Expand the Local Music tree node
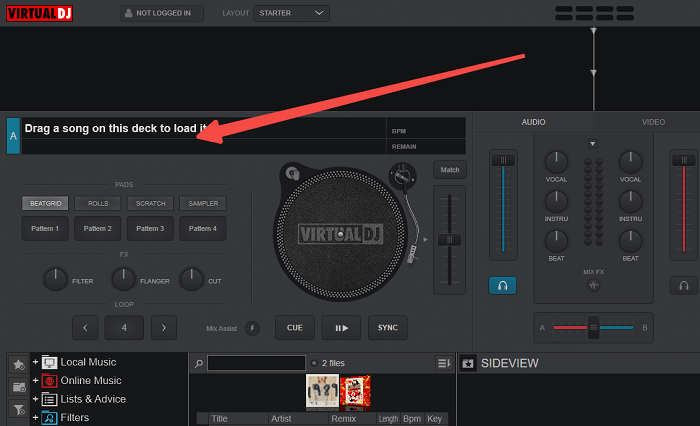This screenshot has width=700, height=426. (35, 362)
